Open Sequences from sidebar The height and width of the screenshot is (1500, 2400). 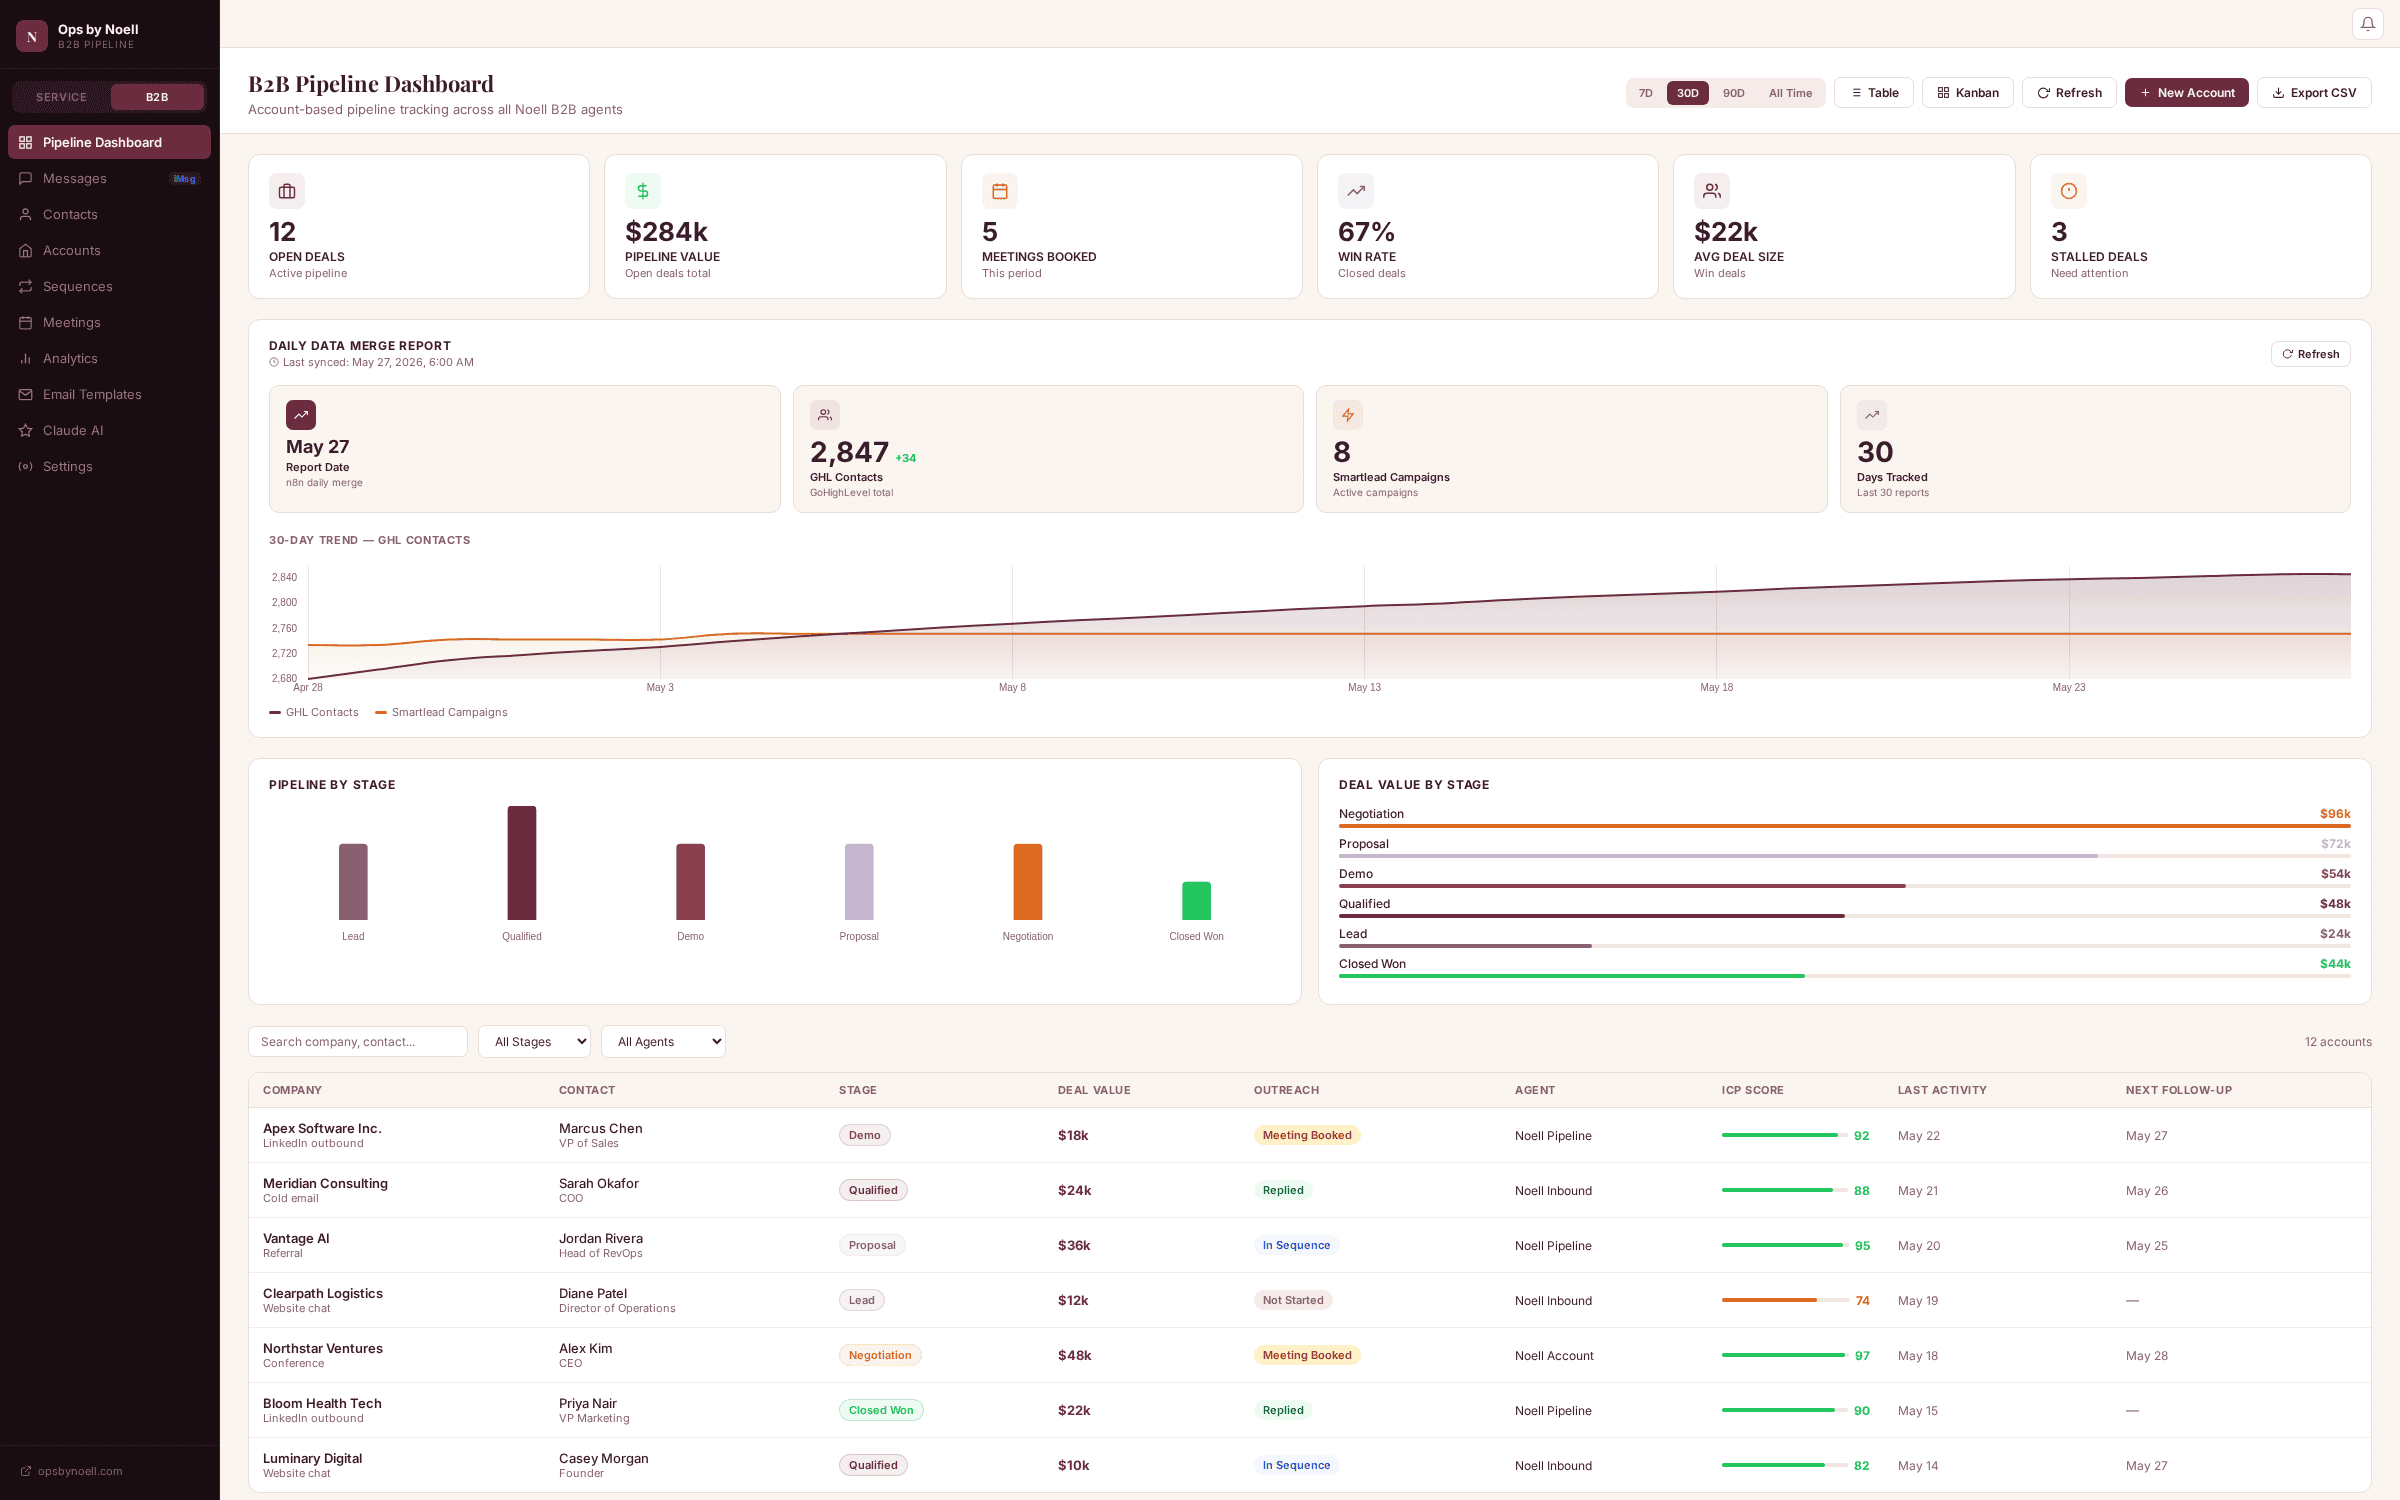point(109,286)
